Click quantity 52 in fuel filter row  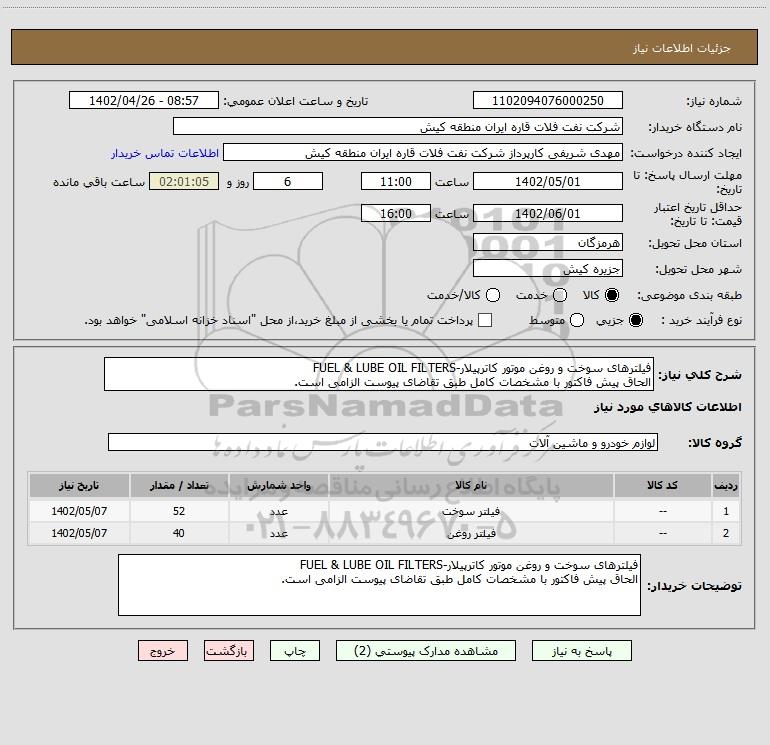179,511
